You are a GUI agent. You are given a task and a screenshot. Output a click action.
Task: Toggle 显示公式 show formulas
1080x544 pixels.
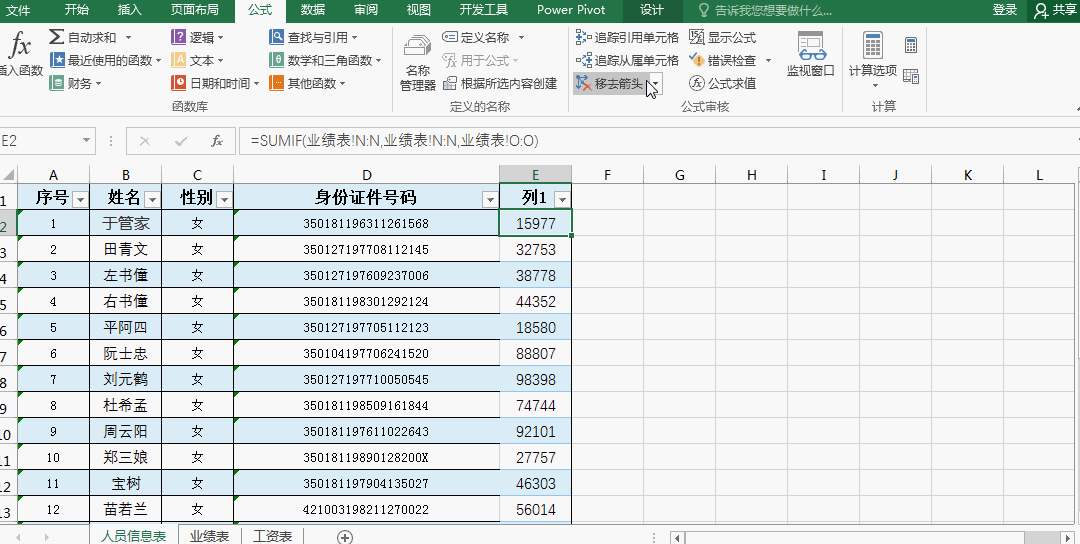[x=723, y=37]
